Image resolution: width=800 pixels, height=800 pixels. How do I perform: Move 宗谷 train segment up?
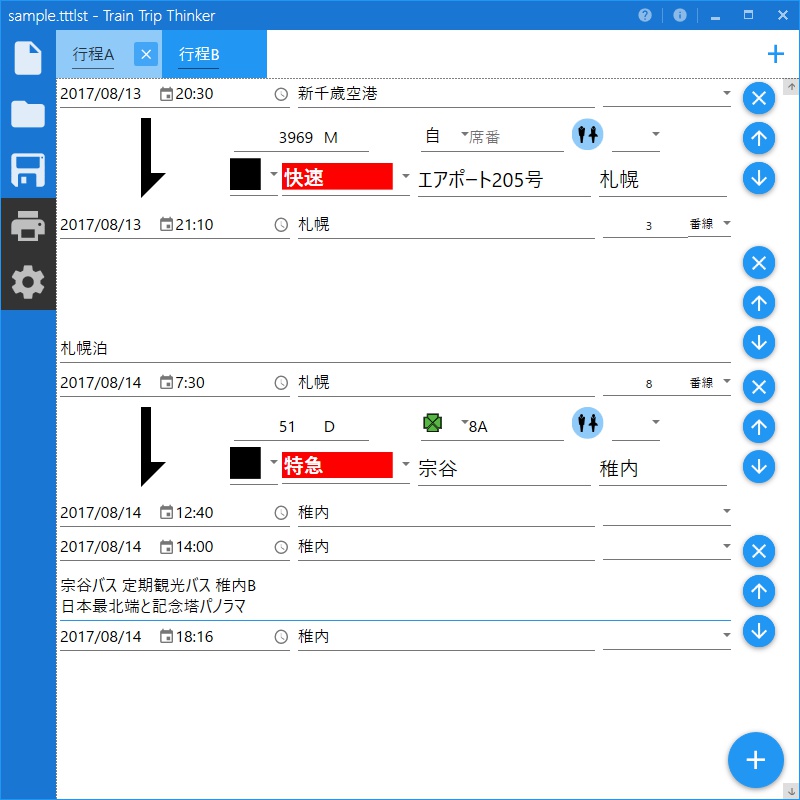tap(759, 427)
